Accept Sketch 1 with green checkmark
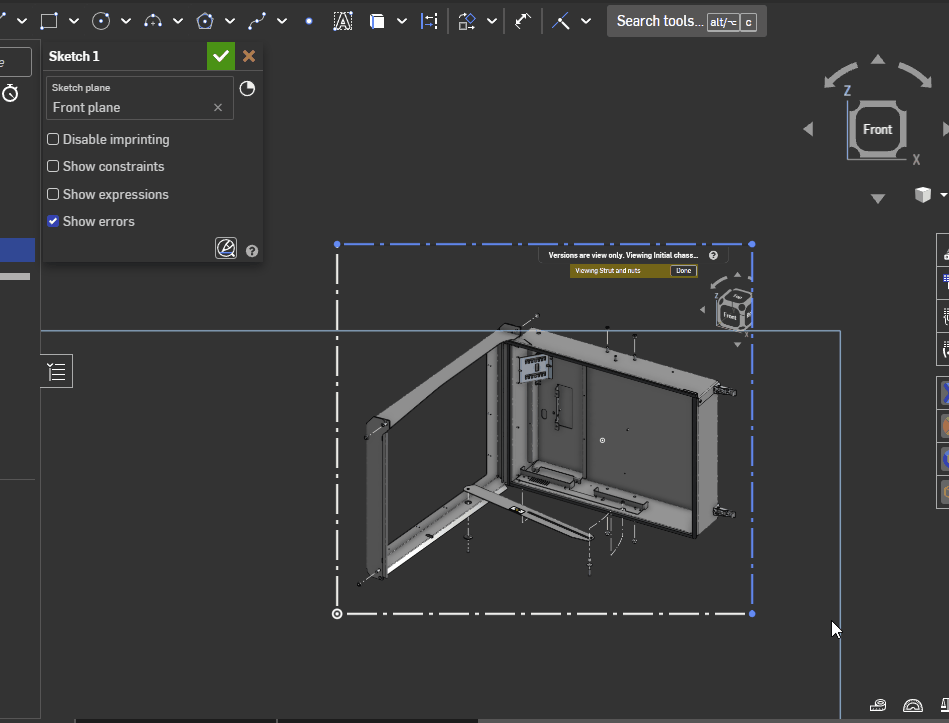The width and height of the screenshot is (949, 723). [x=221, y=56]
